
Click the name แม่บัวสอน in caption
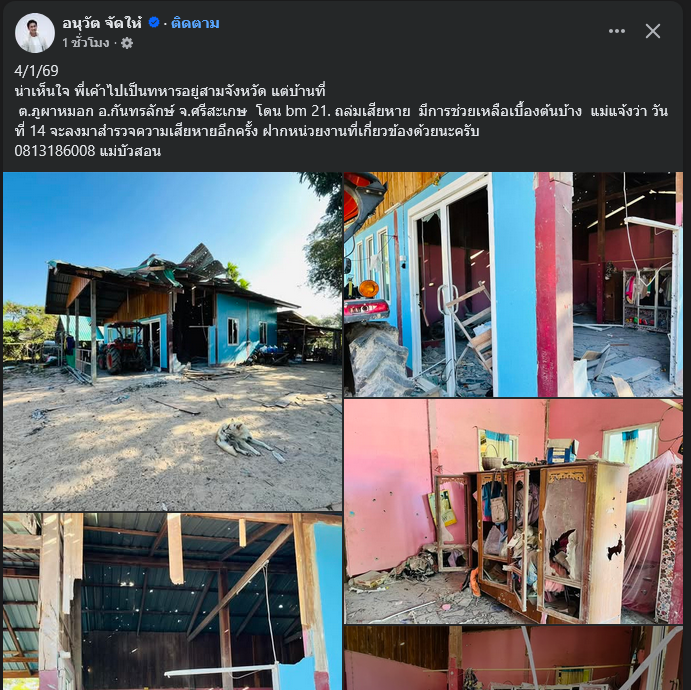(x=130, y=151)
